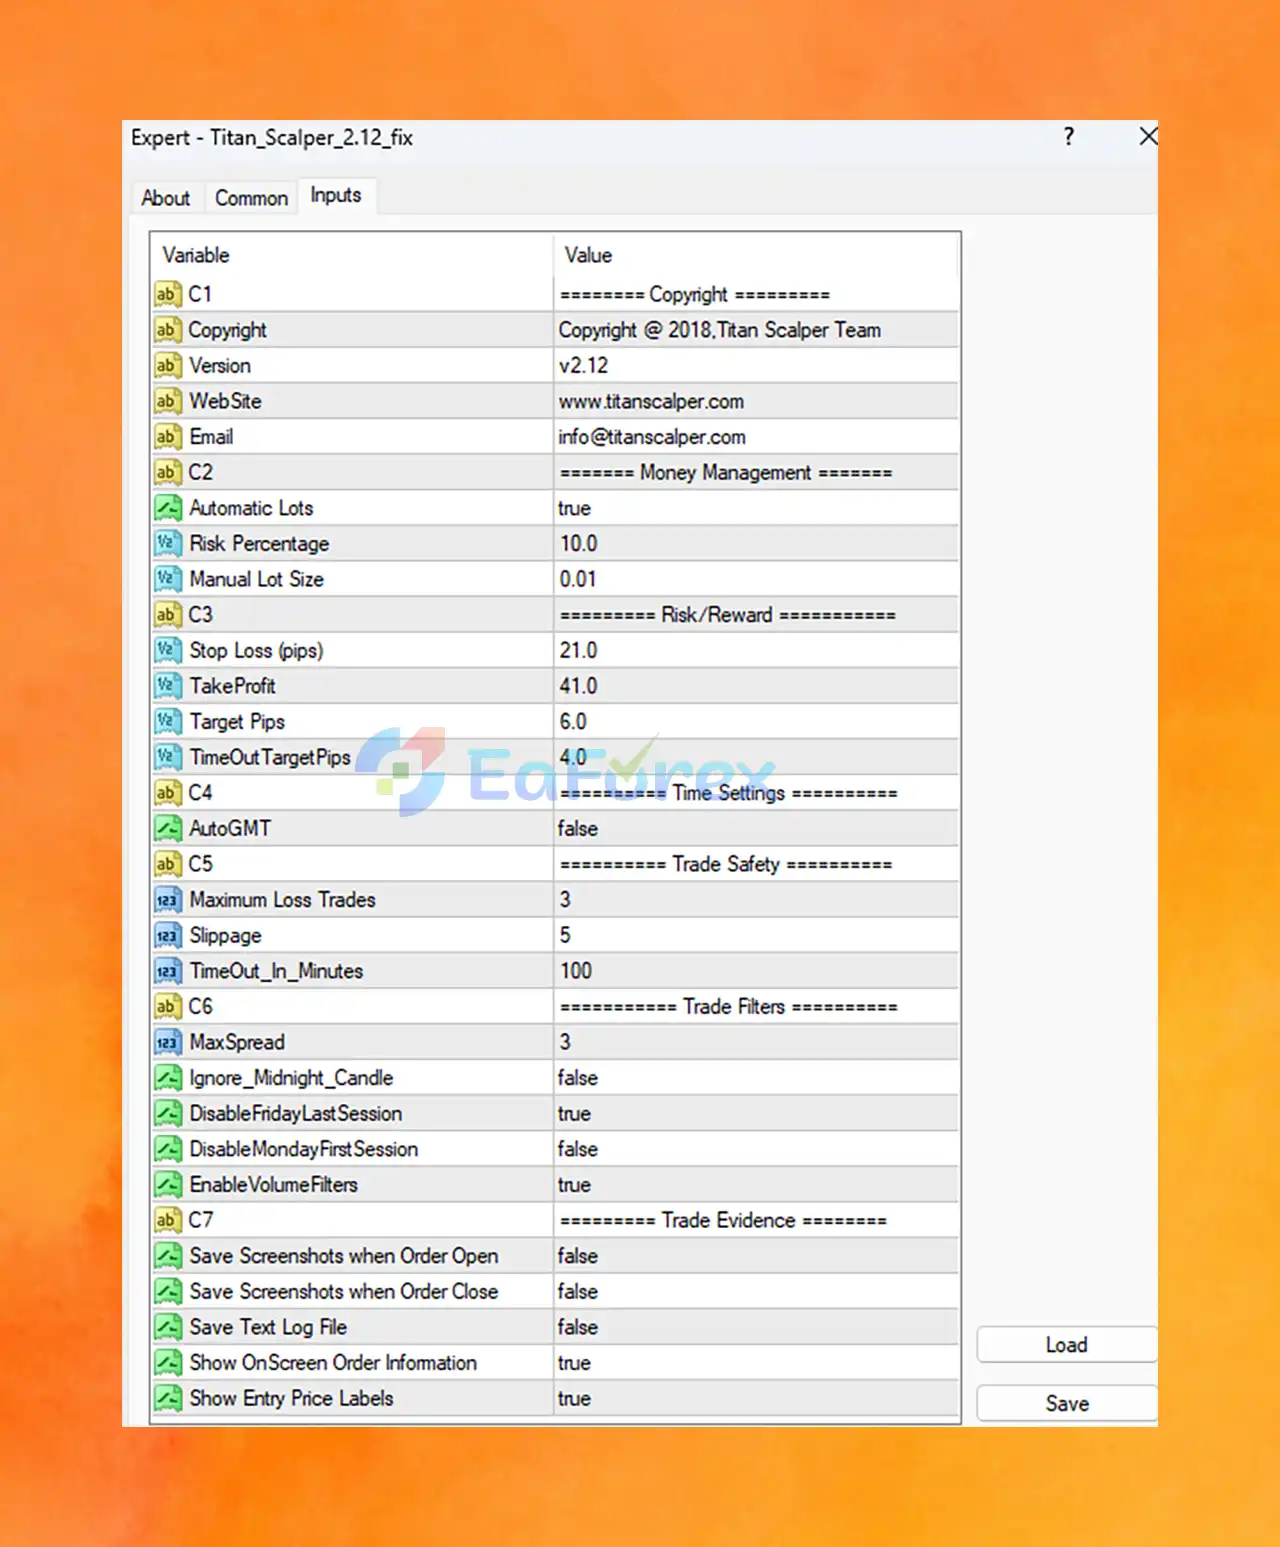
Task: Click the integer icon beside Maximum Loss Trades
Action: pyautogui.click(x=168, y=900)
